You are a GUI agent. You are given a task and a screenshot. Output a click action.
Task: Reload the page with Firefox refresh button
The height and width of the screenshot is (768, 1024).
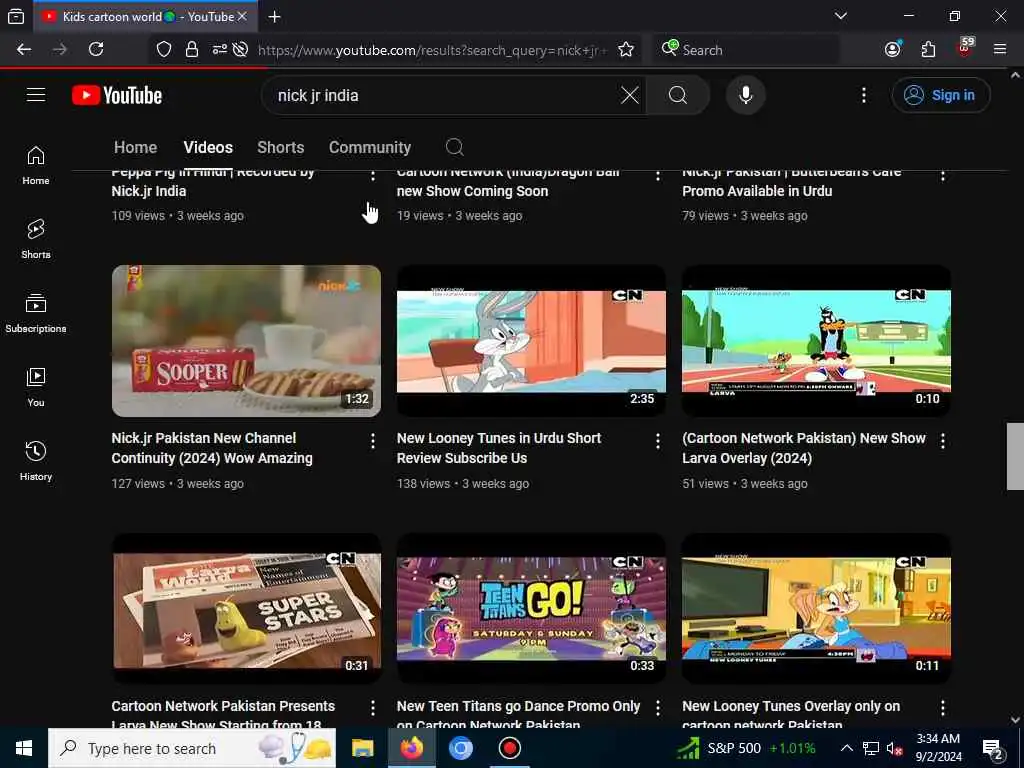[x=96, y=50]
